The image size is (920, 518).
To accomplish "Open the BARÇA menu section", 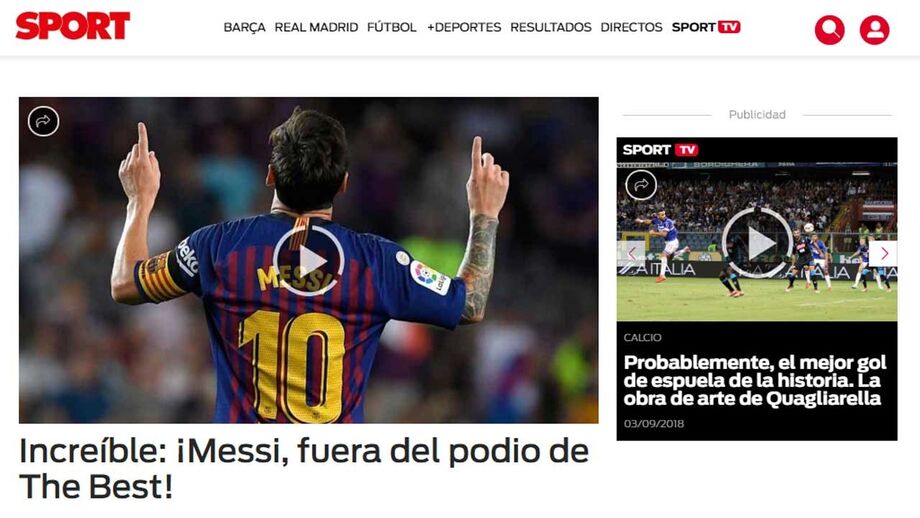I will (244, 28).
